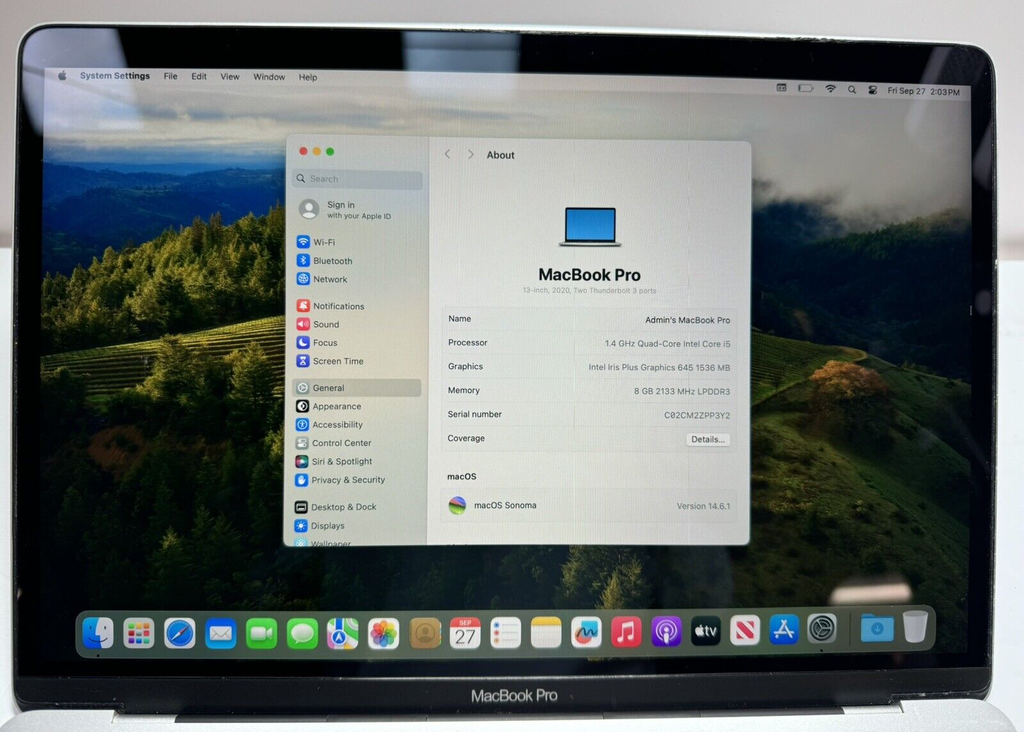Open the Window menu
This screenshot has height=732, width=1024.
(269, 77)
